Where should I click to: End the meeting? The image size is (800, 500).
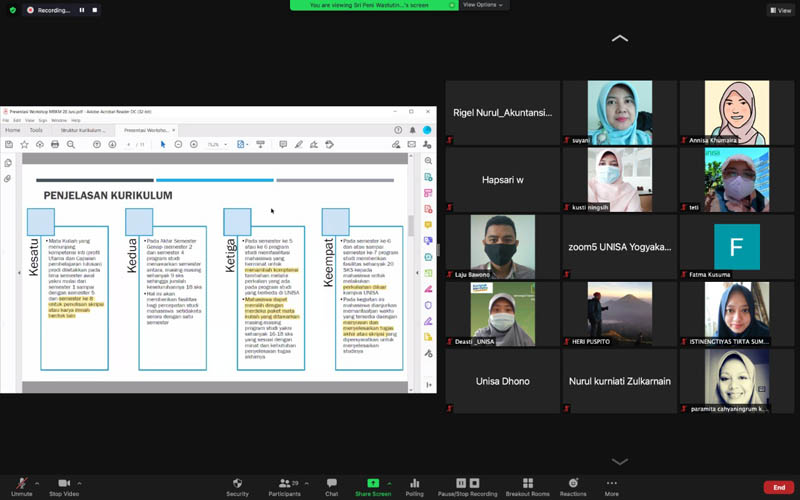tap(779, 487)
